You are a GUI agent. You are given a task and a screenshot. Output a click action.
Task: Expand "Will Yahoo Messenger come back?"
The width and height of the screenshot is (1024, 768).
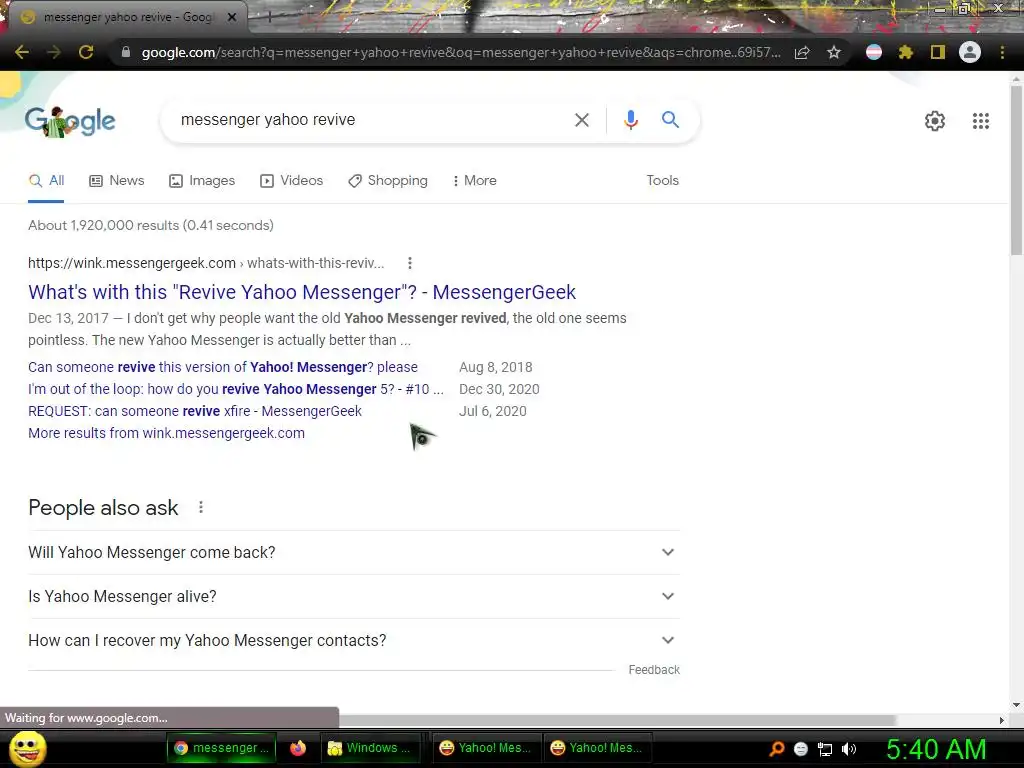pyautogui.click(x=354, y=552)
